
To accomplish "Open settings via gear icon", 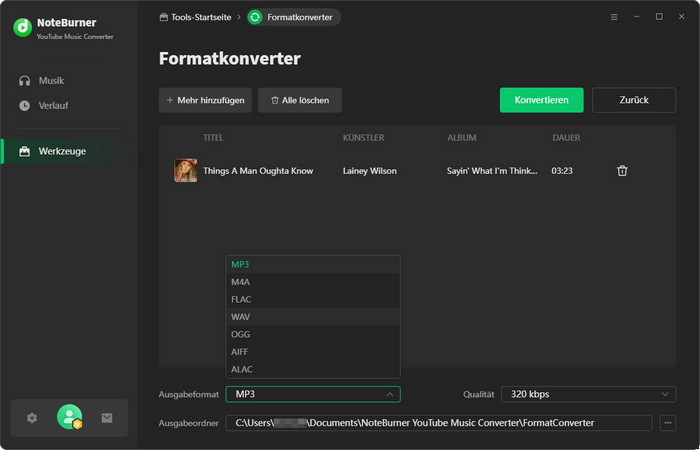I will click(x=32, y=418).
